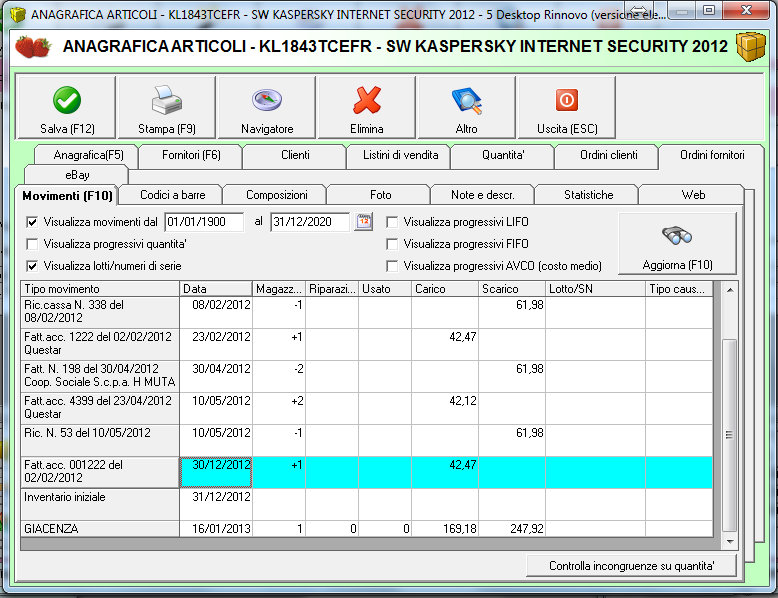Click the start date field 01/01/1900

204,222
